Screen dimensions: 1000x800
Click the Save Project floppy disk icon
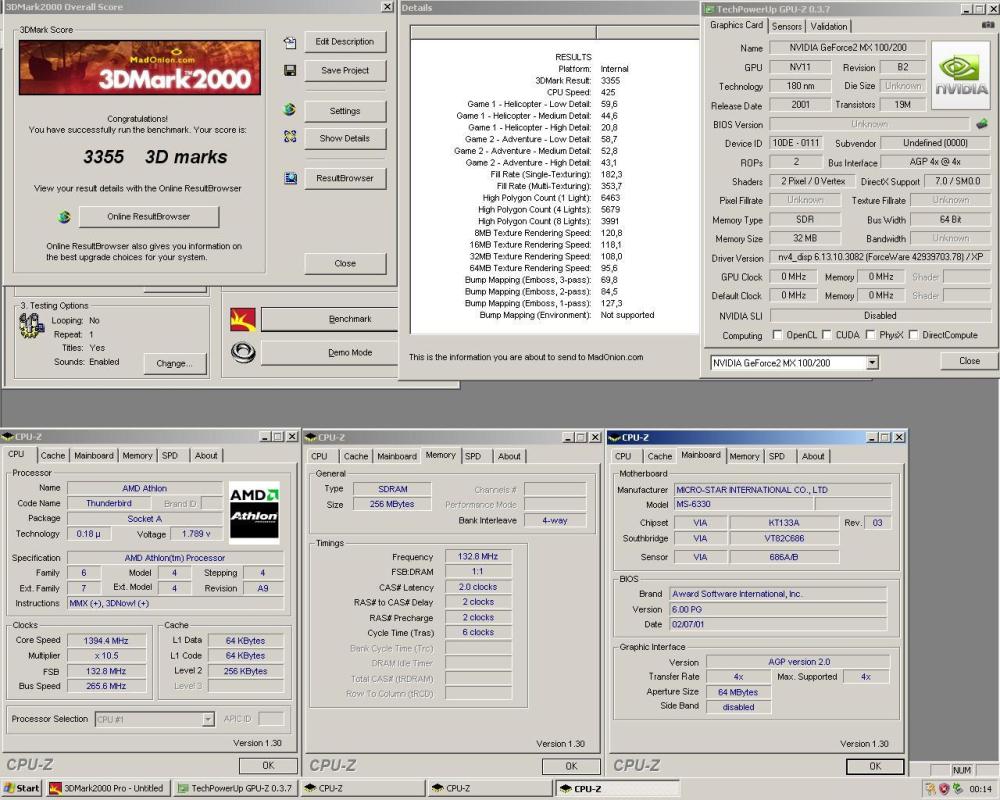[x=290, y=70]
